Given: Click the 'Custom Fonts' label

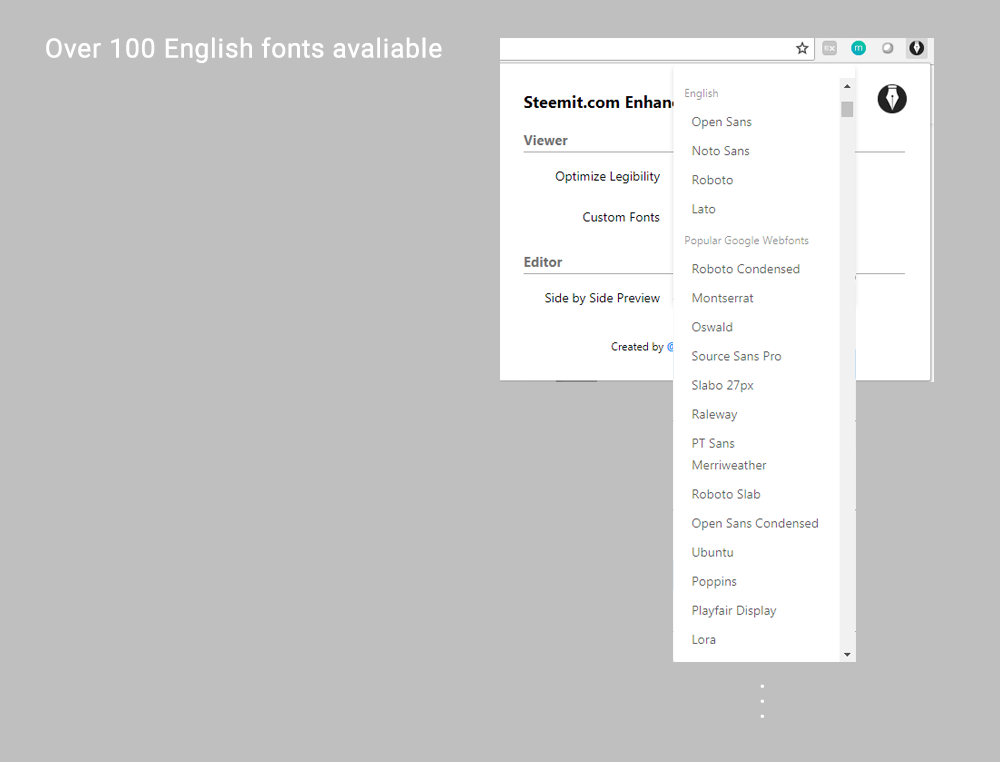Looking at the screenshot, I should tap(621, 217).
